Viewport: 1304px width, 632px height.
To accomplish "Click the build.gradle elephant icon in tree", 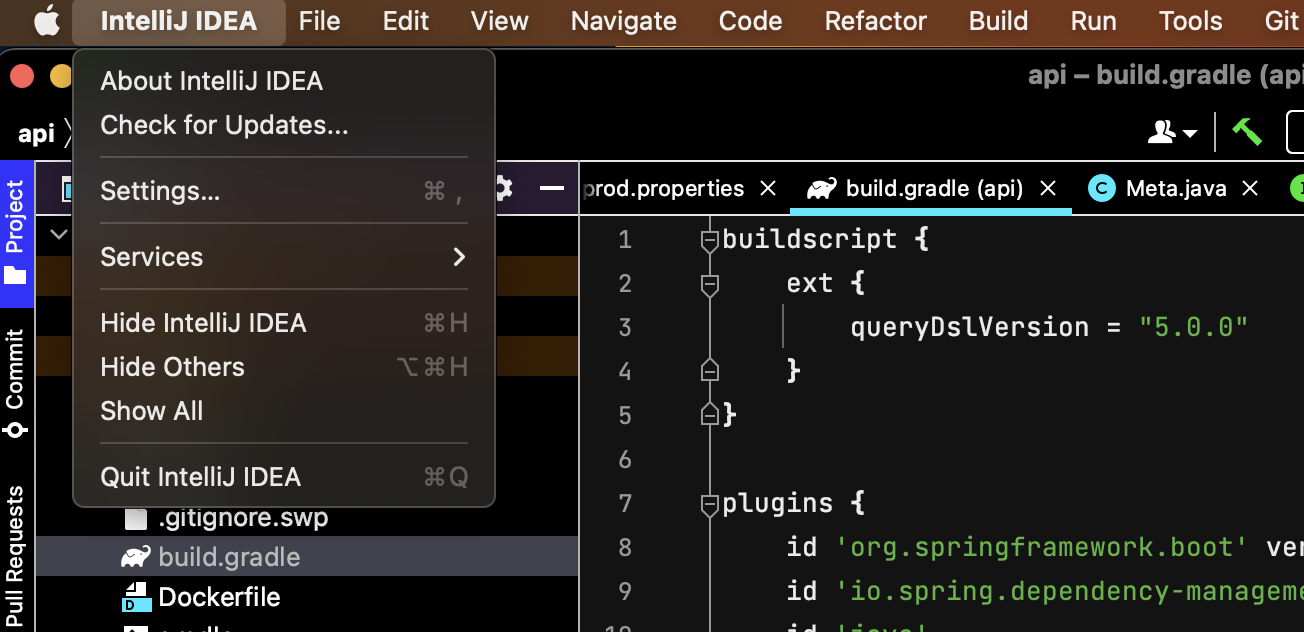I will [135, 557].
